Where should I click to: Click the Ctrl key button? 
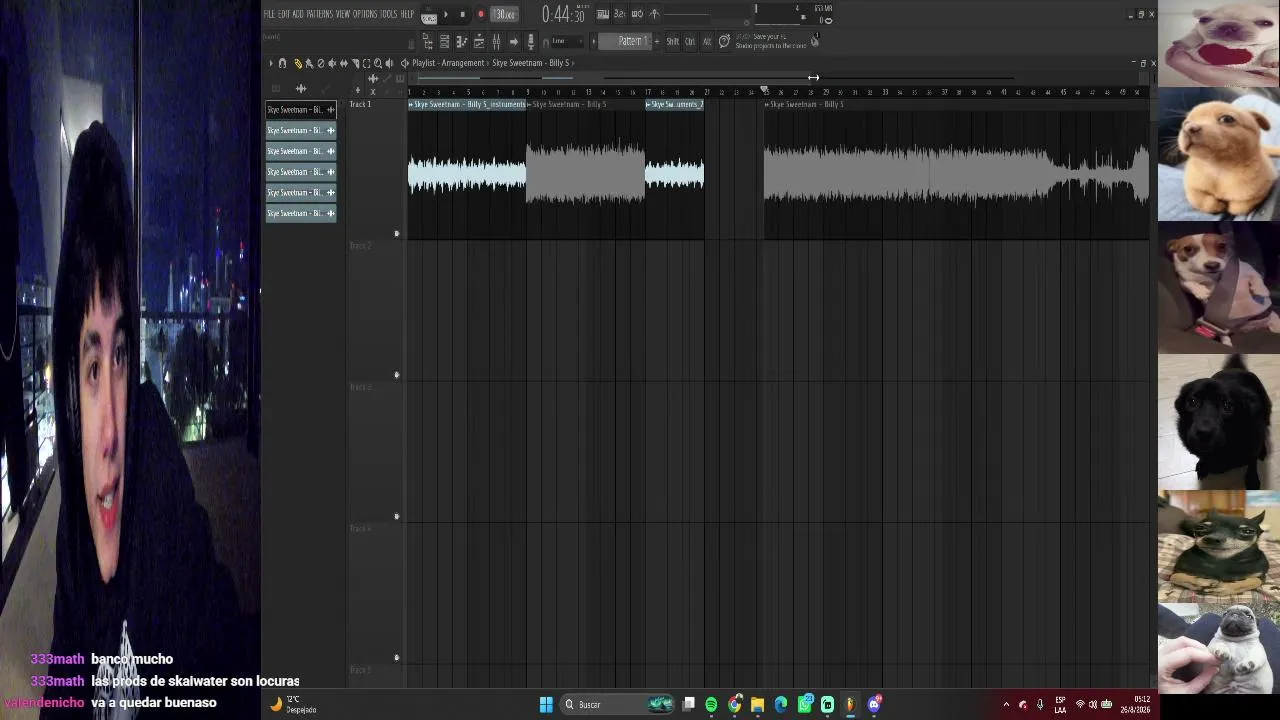690,41
